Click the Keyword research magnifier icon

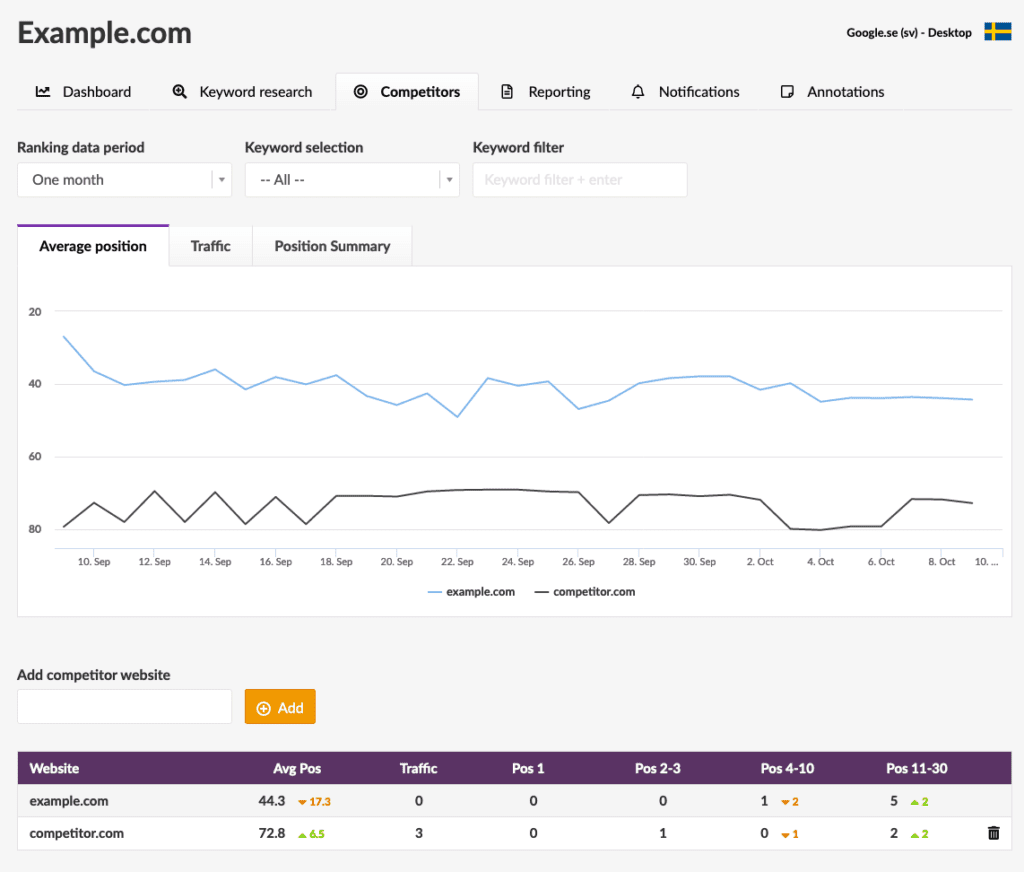(180, 92)
